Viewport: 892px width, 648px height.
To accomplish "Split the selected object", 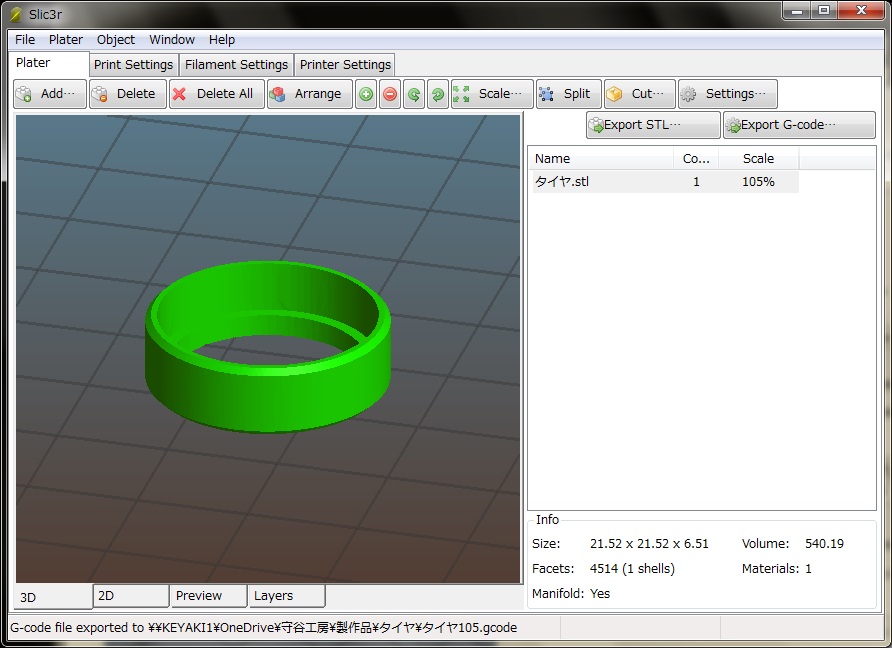I will click(568, 94).
